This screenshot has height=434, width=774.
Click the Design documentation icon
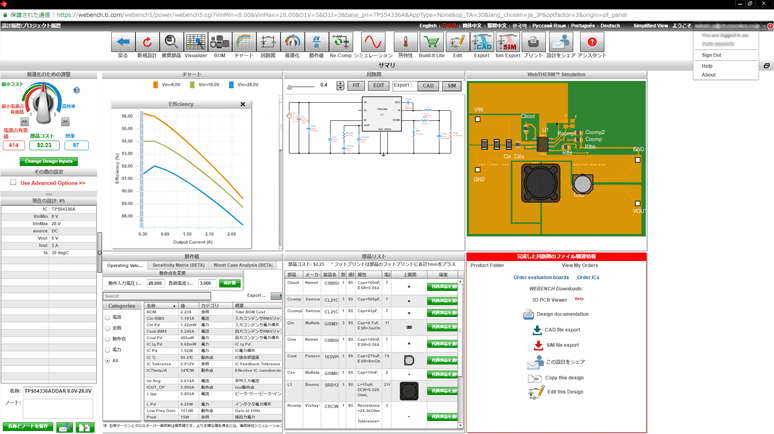(528, 314)
